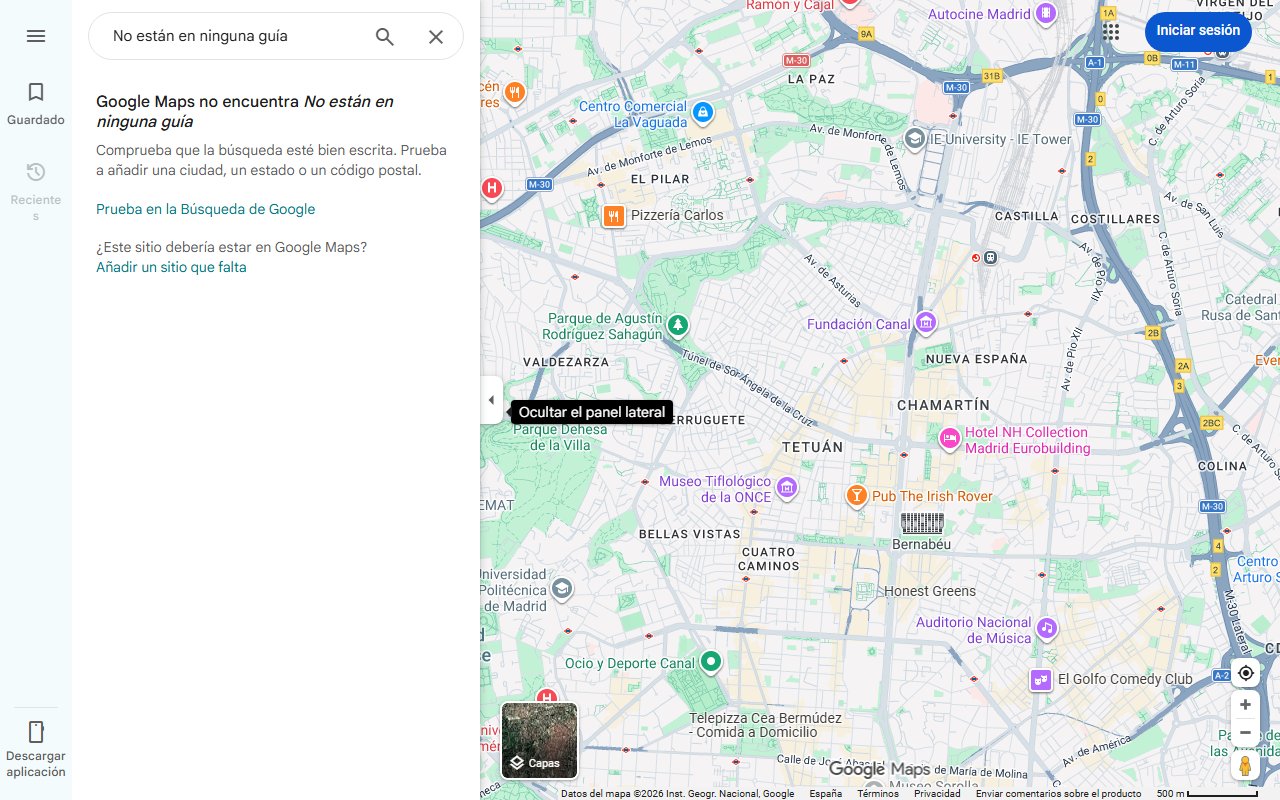Select the Pizzería Carlos map marker

point(613,215)
